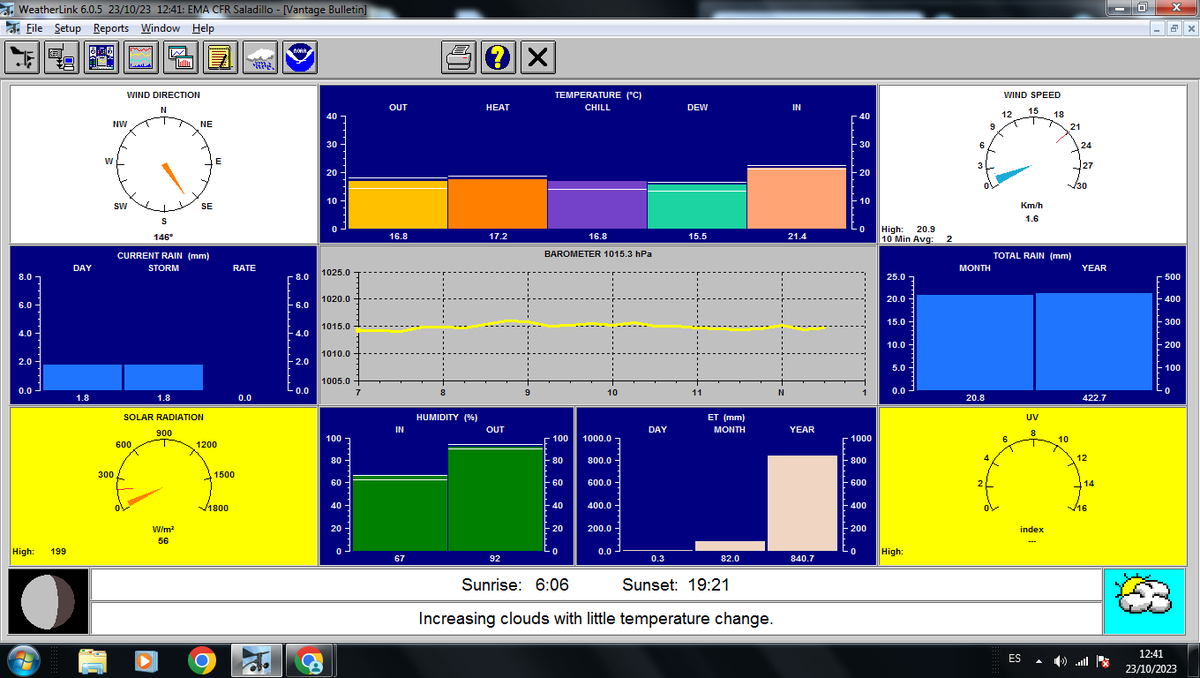The width and height of the screenshot is (1200, 678).
Task: Restore the inner Vantage Bulletin window
Action: 1176,28
